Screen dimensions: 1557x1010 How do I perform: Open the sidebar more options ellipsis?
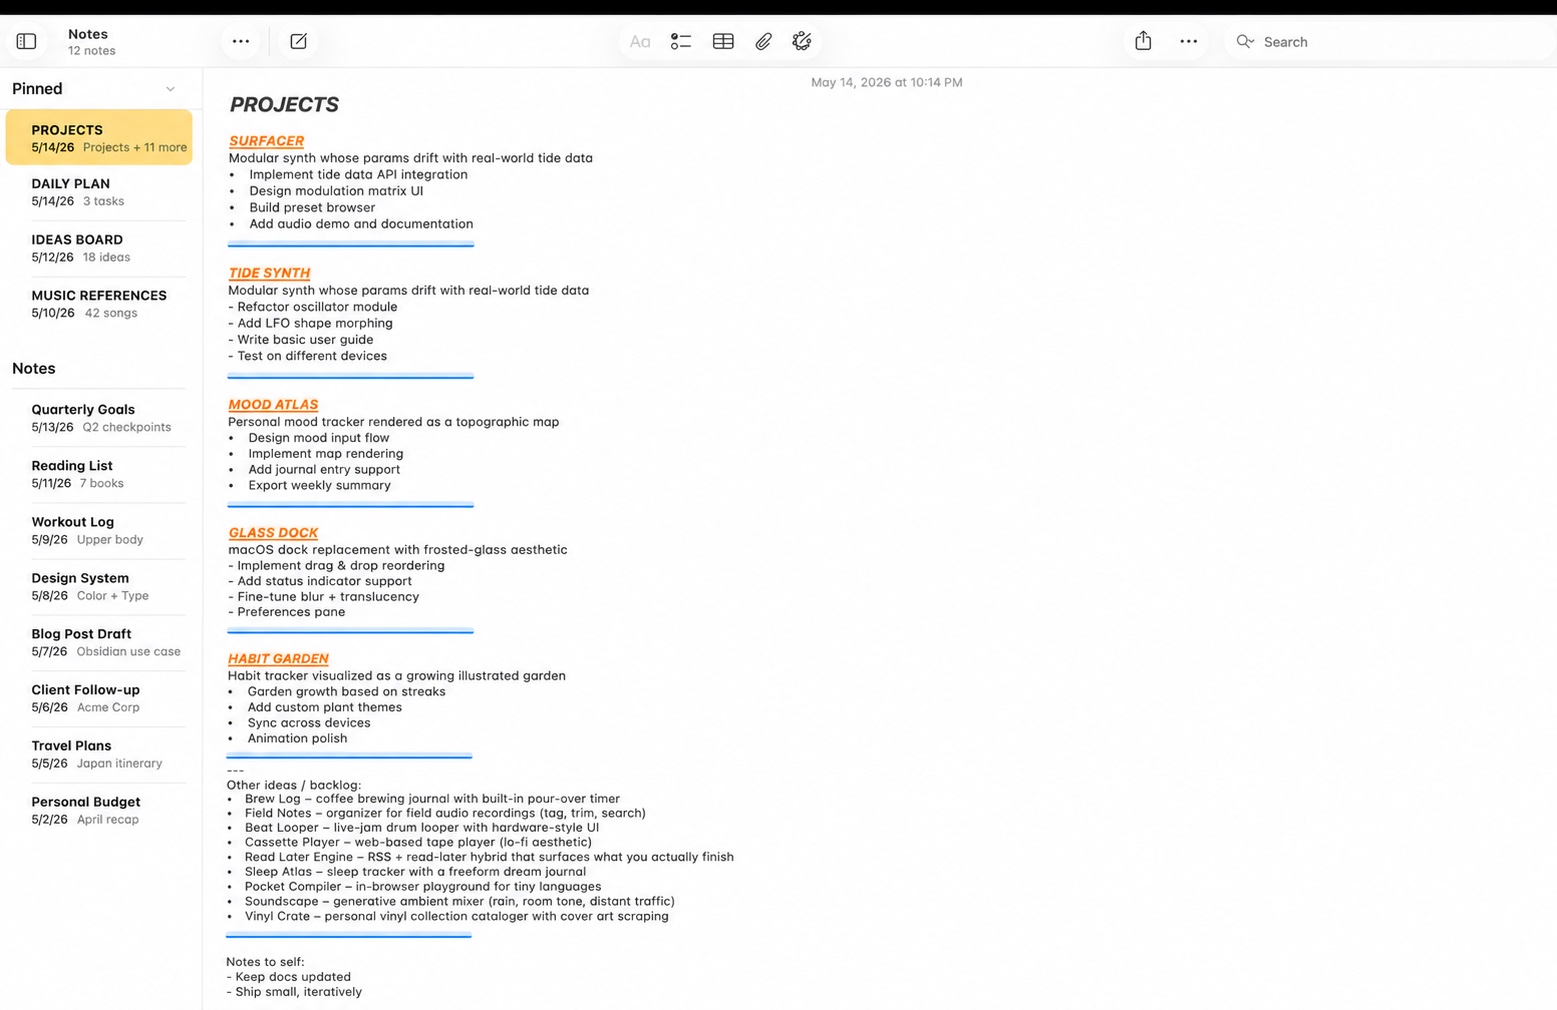click(x=241, y=41)
